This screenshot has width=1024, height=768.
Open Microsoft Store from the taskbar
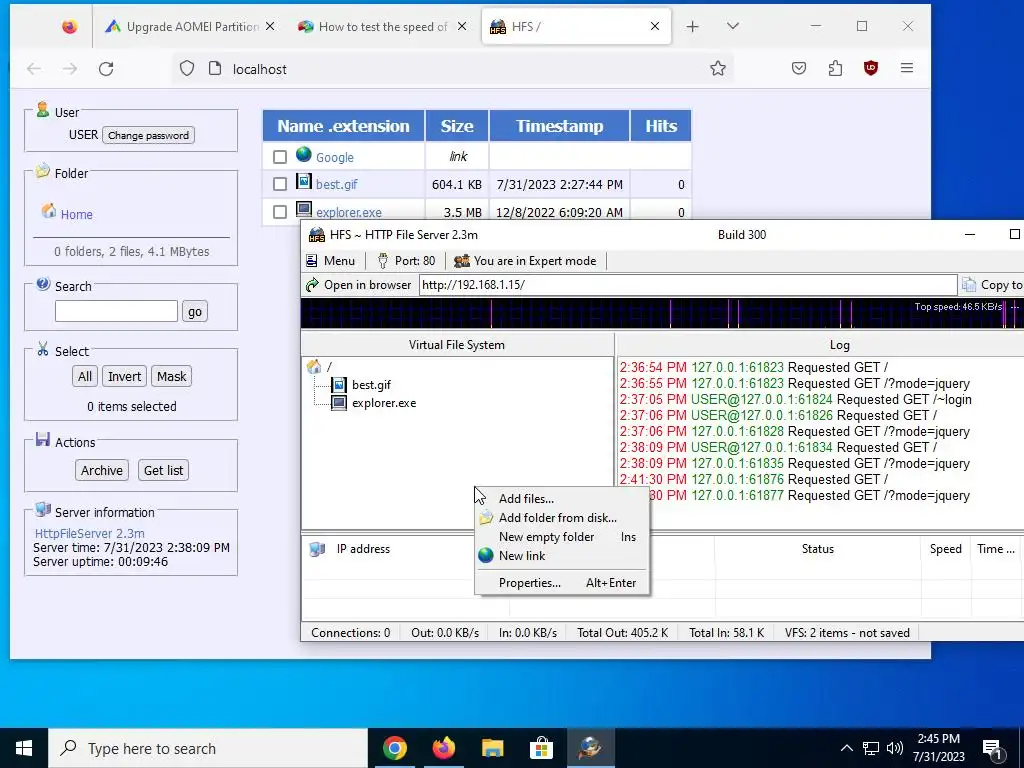(541, 748)
